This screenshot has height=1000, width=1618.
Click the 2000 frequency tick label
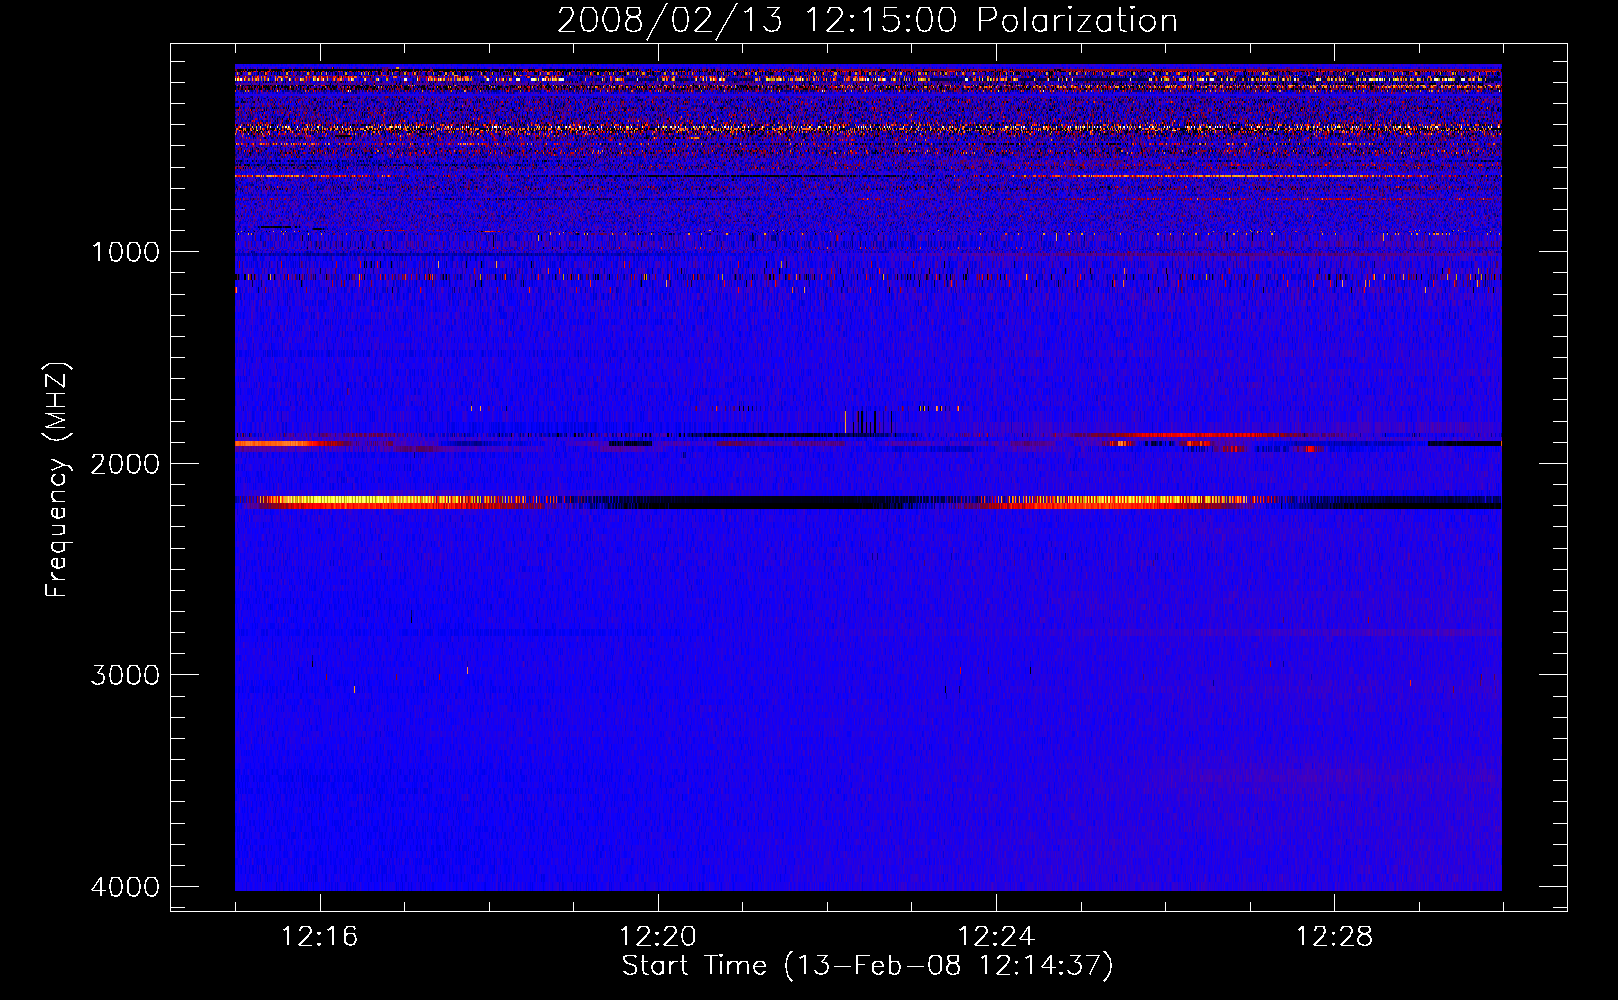(x=125, y=464)
